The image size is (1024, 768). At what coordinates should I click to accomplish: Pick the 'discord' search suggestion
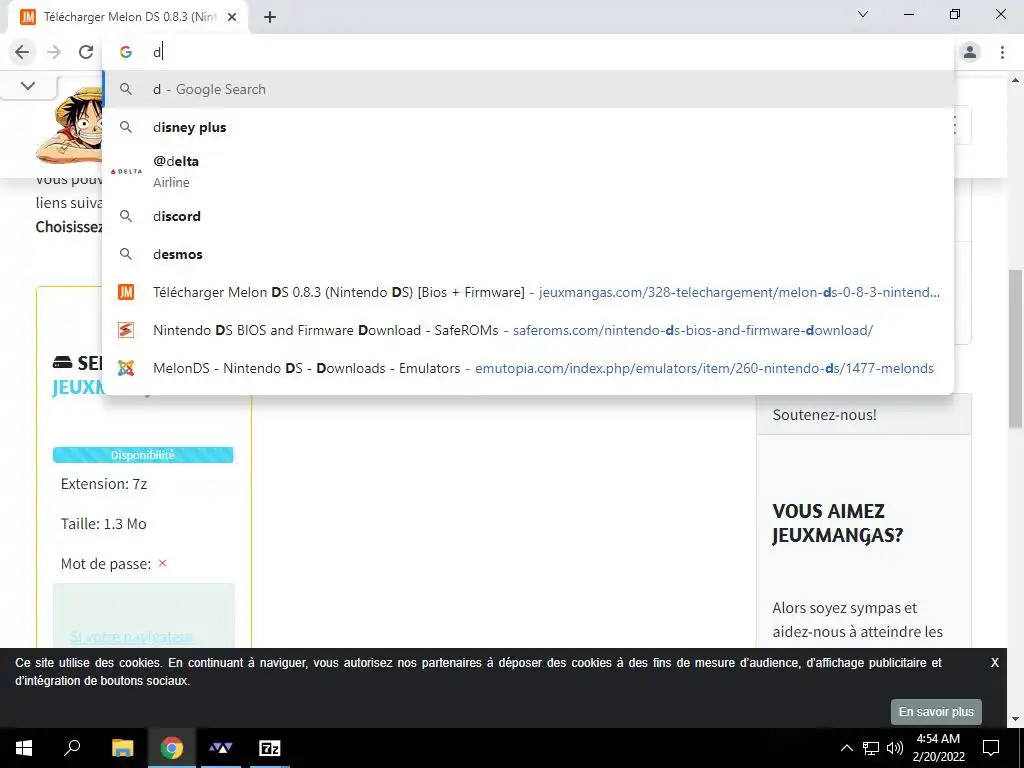click(x=528, y=216)
